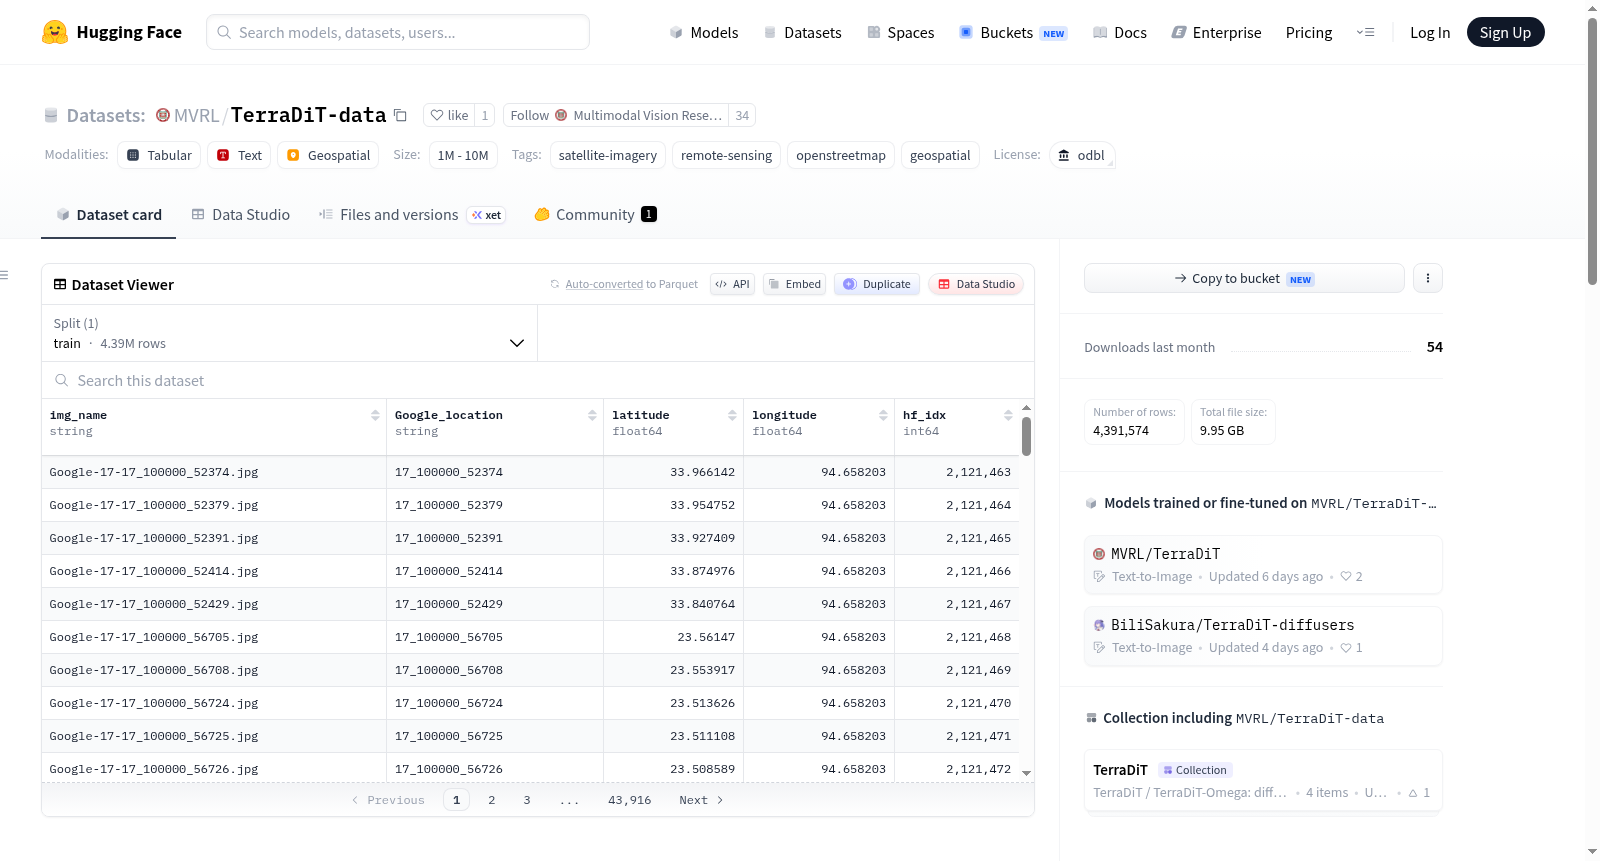Open the Data Studio tab
This screenshot has width=1600, height=861.
tap(241, 215)
